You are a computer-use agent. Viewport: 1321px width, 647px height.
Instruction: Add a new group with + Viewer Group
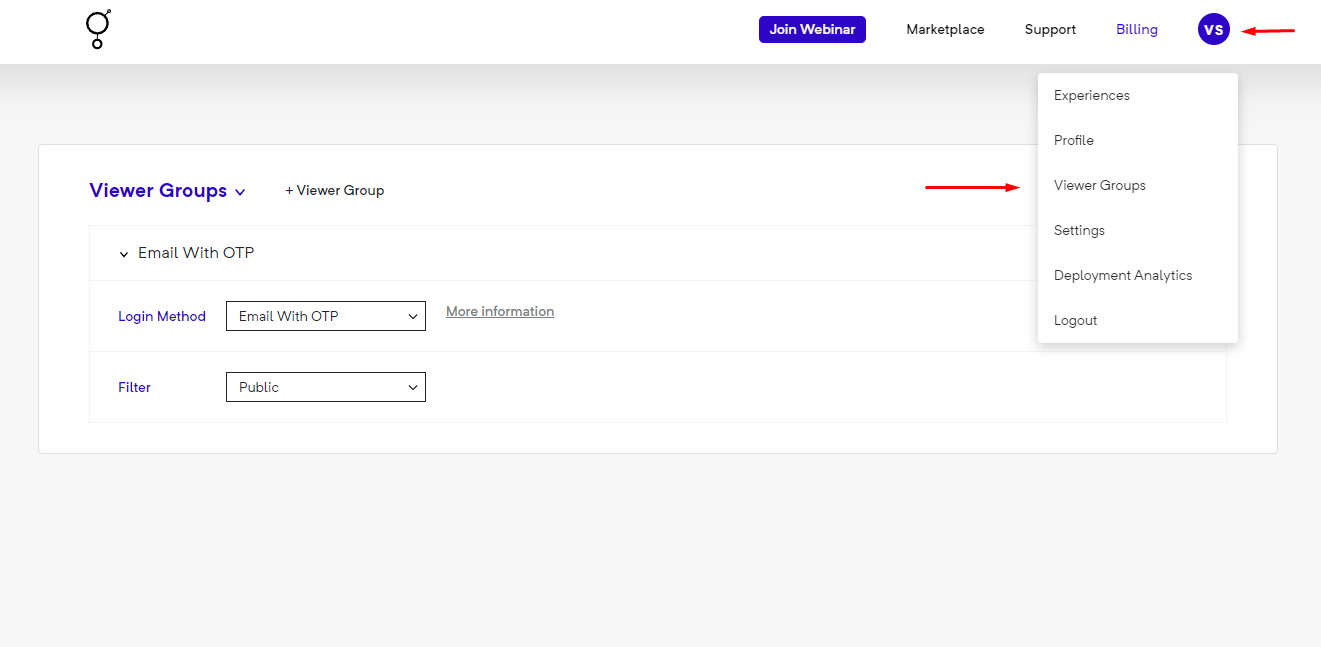click(334, 190)
